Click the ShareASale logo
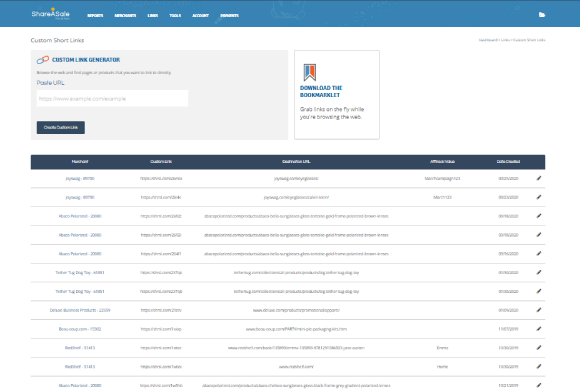This screenshot has height=390, width=580. tap(51, 14)
